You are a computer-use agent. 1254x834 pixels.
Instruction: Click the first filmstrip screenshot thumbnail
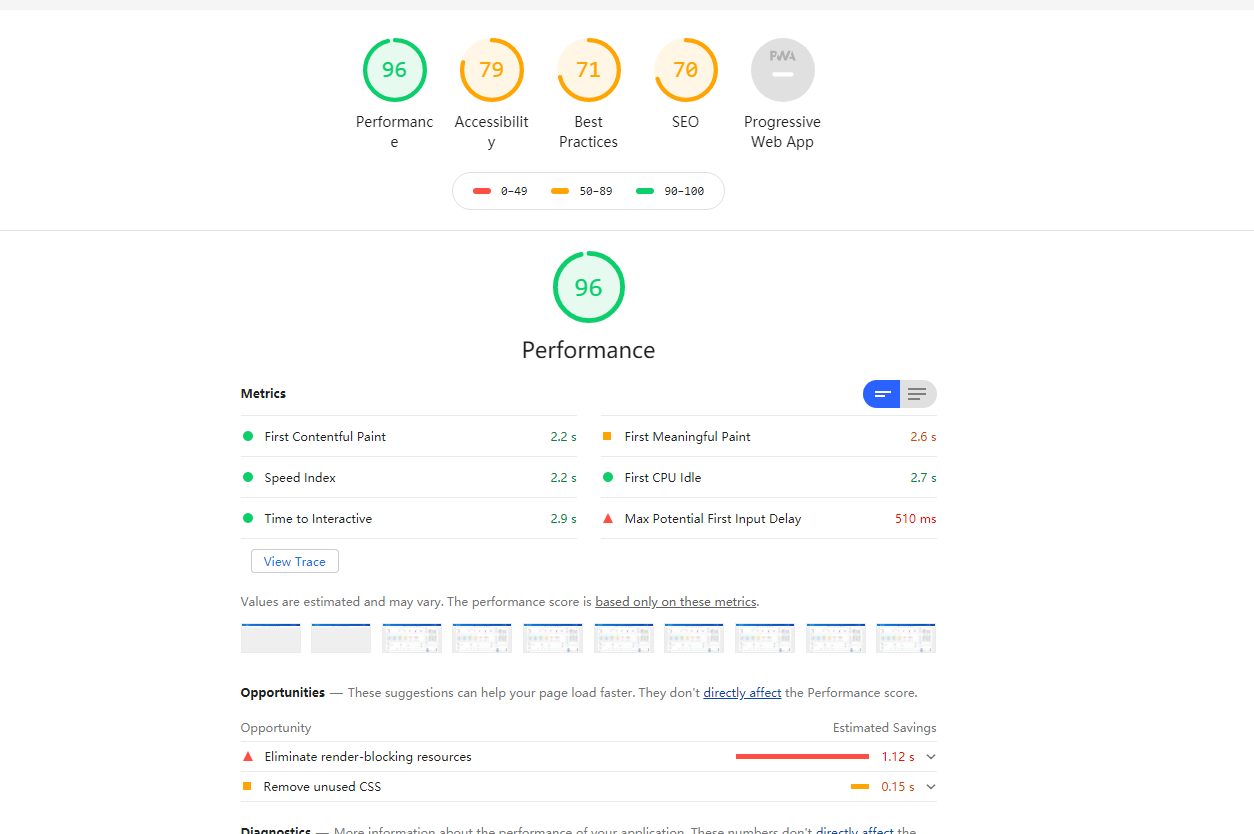tap(271, 638)
